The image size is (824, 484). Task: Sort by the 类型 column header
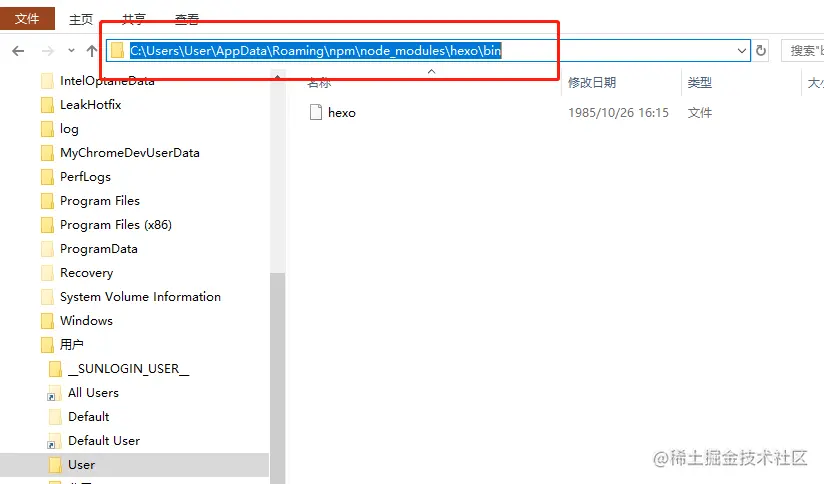click(x=699, y=83)
